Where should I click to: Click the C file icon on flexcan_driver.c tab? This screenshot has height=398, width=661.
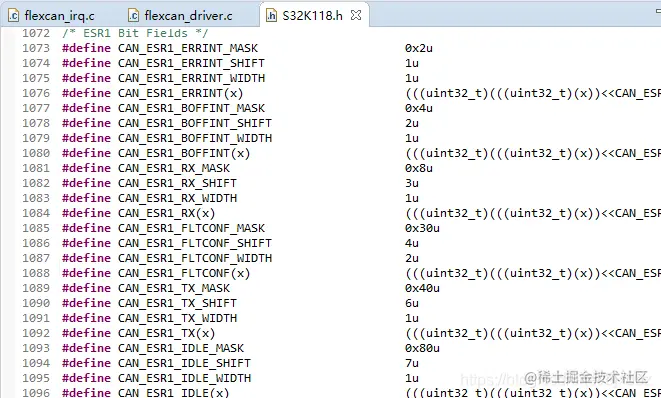coord(133,16)
